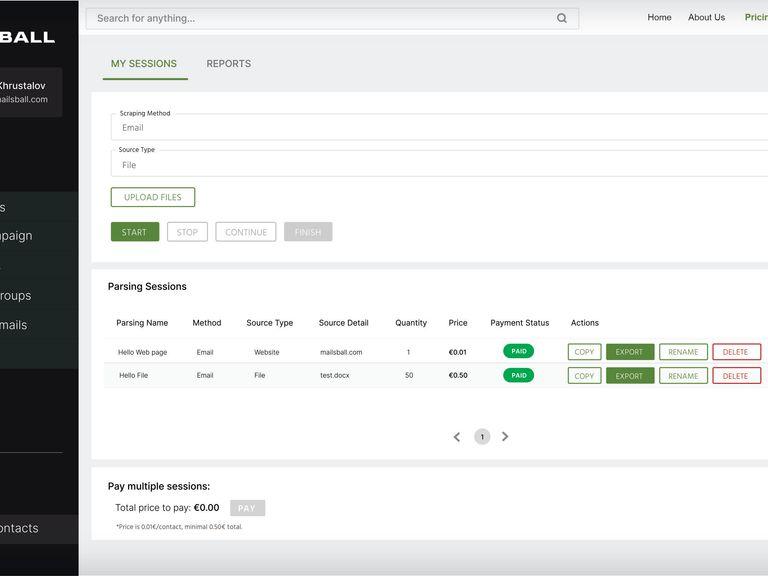Click PAID badge for Hello File
Viewport: 768px width, 576px height.
coord(519,375)
